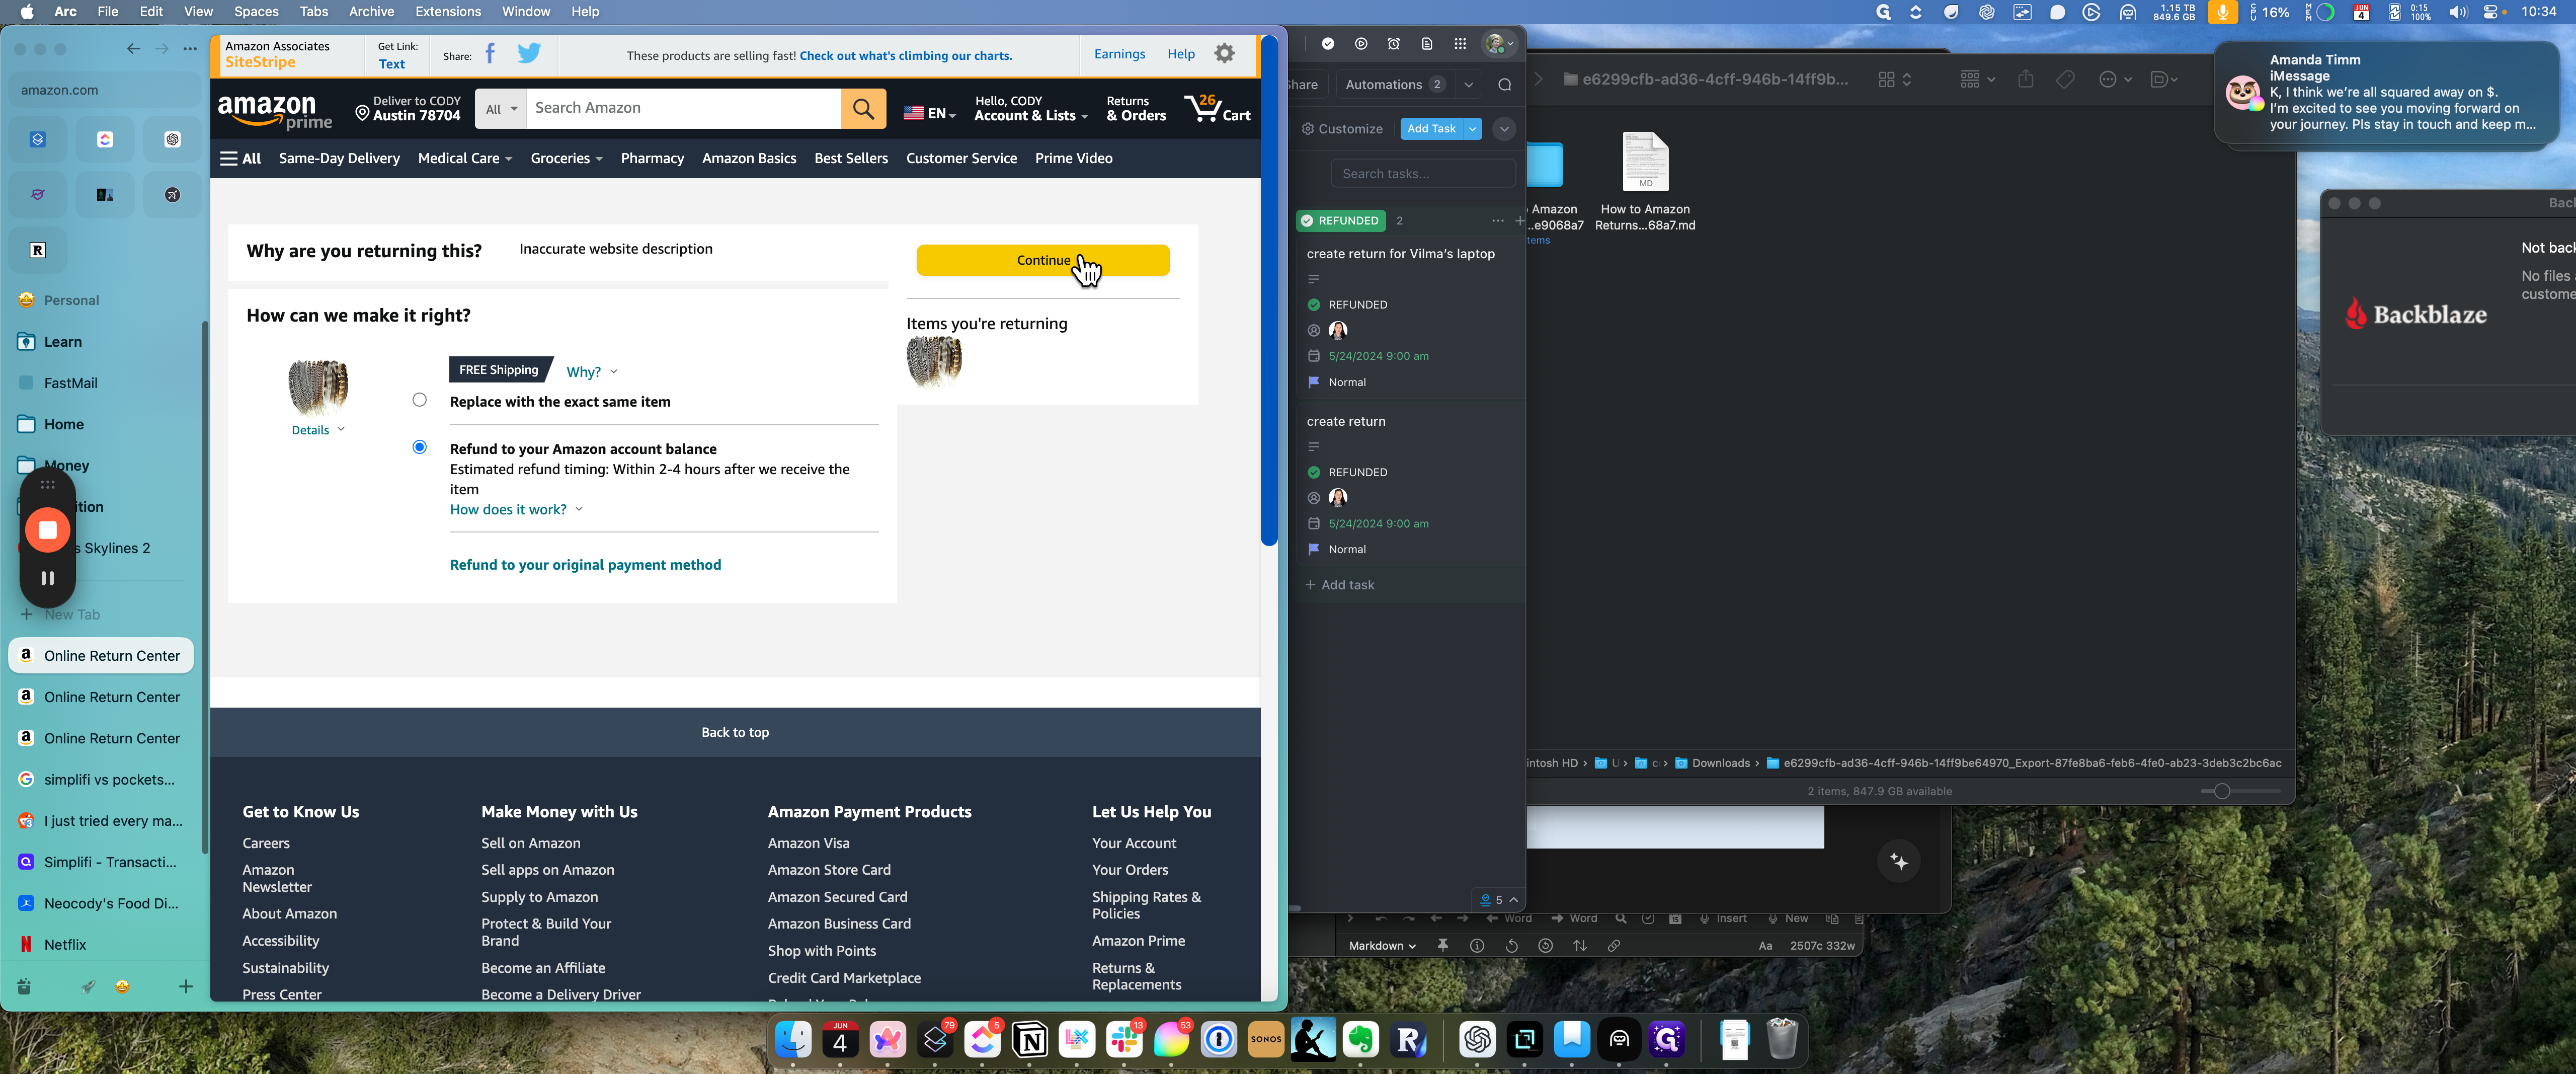
Task: Adjust the Finder icon size slider
Action: [2221, 791]
